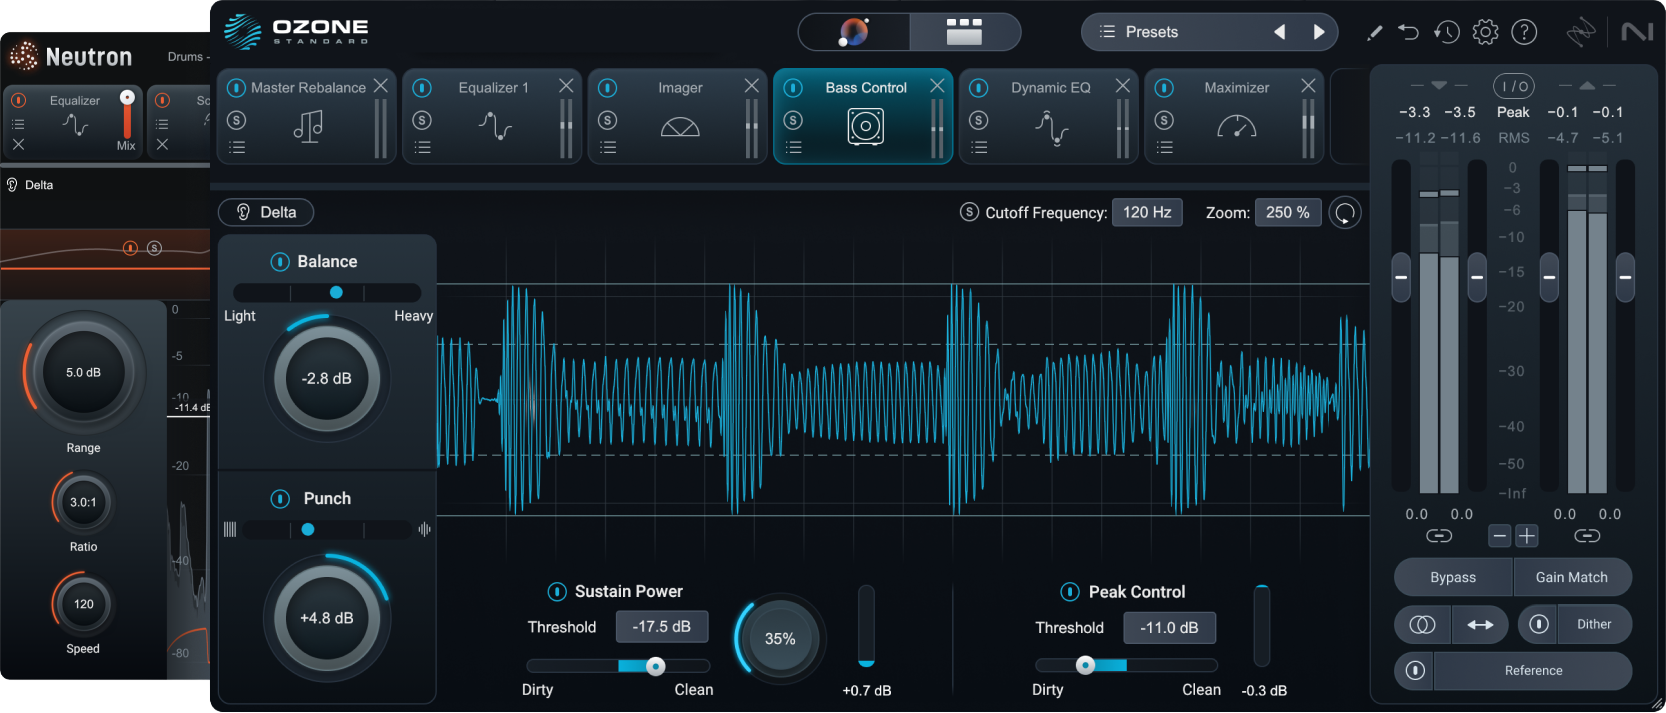Viewport: 1666px width, 713px height.
Task: Open Equalizer 1 module preset list
Action: [422, 148]
